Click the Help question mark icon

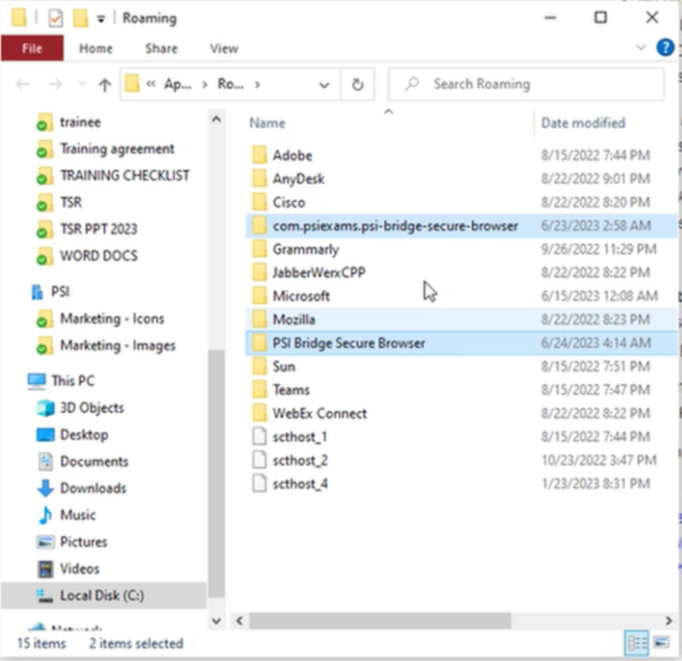click(665, 47)
